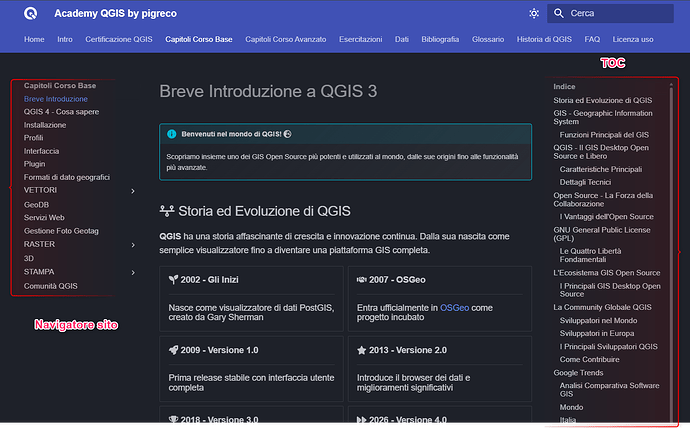Image resolution: width=690 pixels, height=428 pixels.
Task: Open the Glossario tab
Action: [x=488, y=39]
